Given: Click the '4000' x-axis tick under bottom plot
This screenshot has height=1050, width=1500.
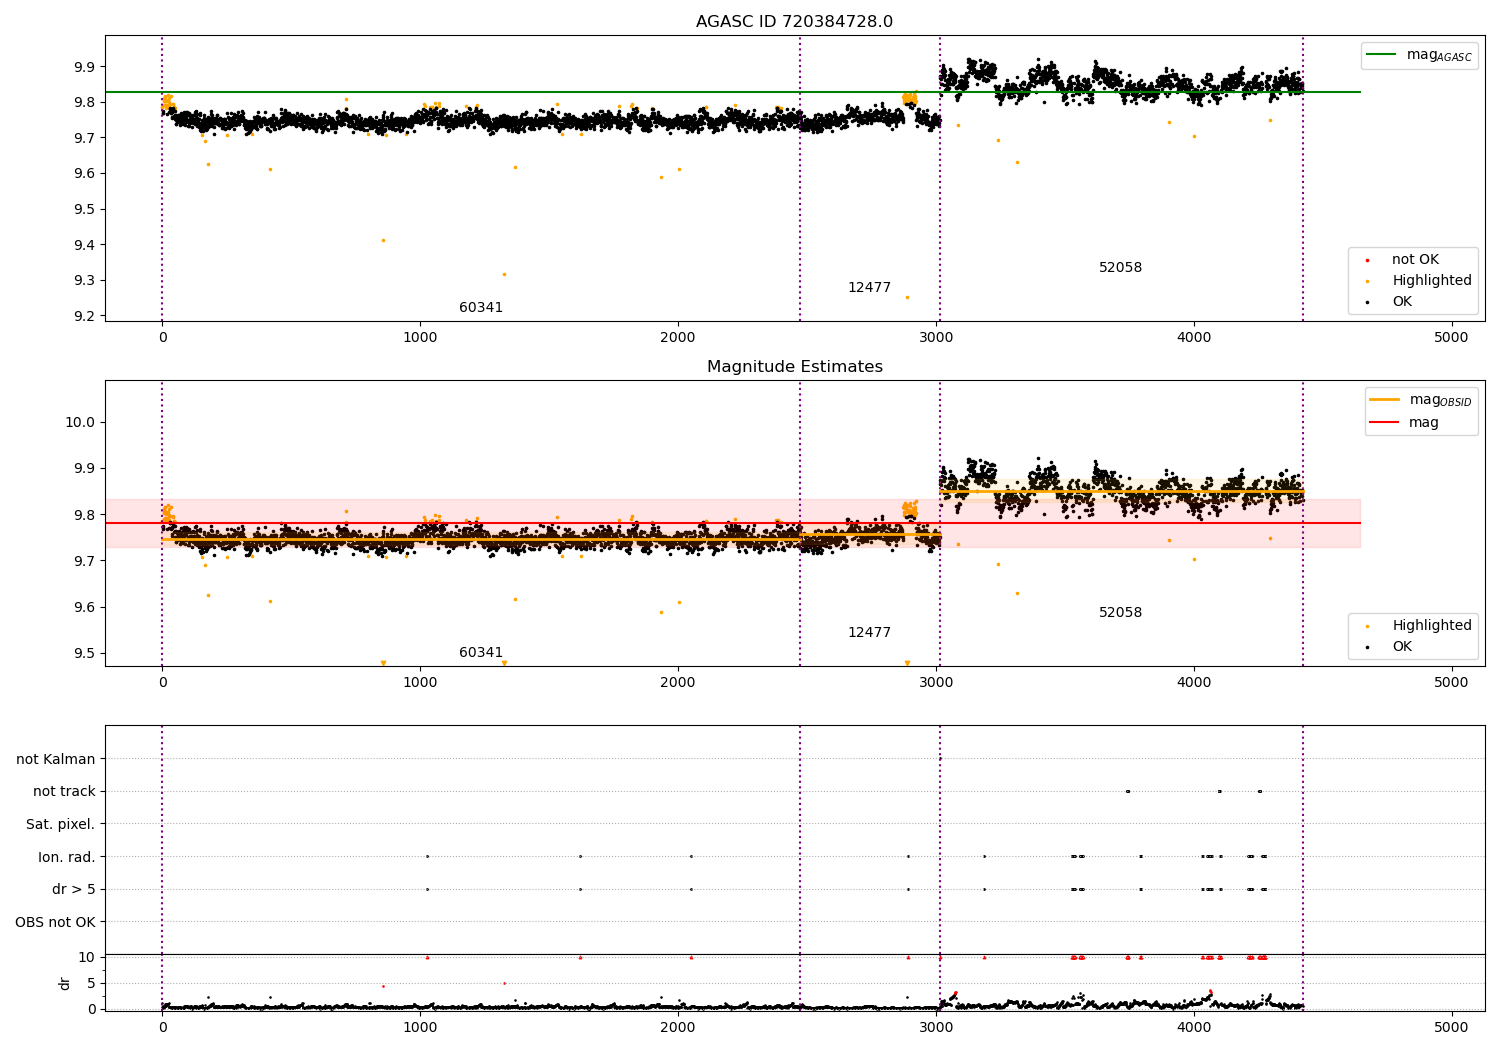Looking at the screenshot, I should click(1194, 1028).
